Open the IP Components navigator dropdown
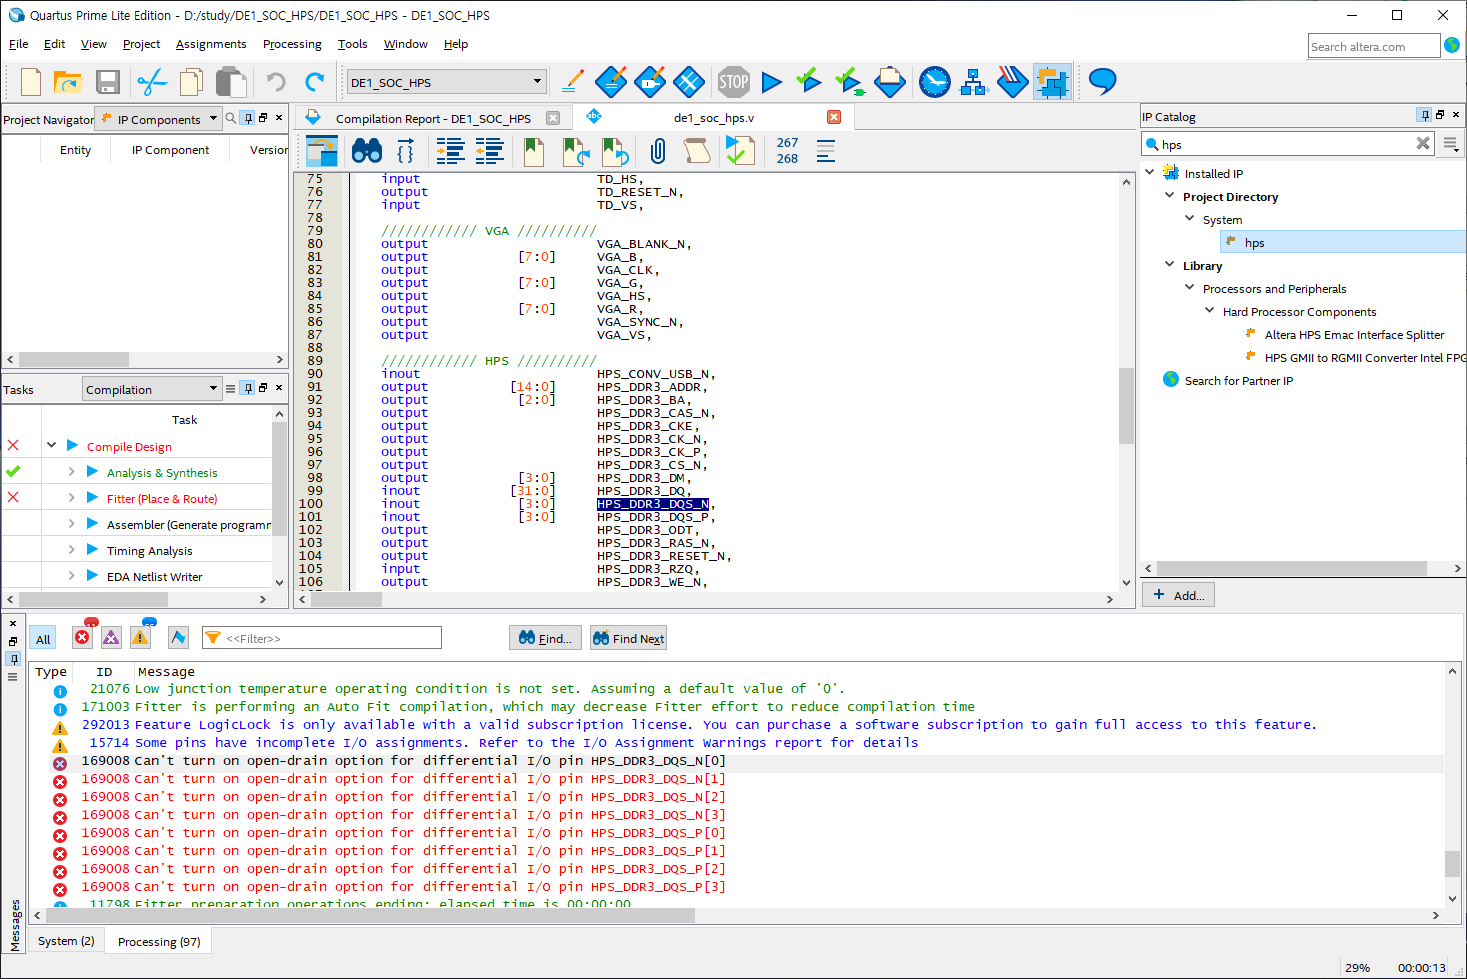This screenshot has height=979, width=1467. click(x=157, y=119)
